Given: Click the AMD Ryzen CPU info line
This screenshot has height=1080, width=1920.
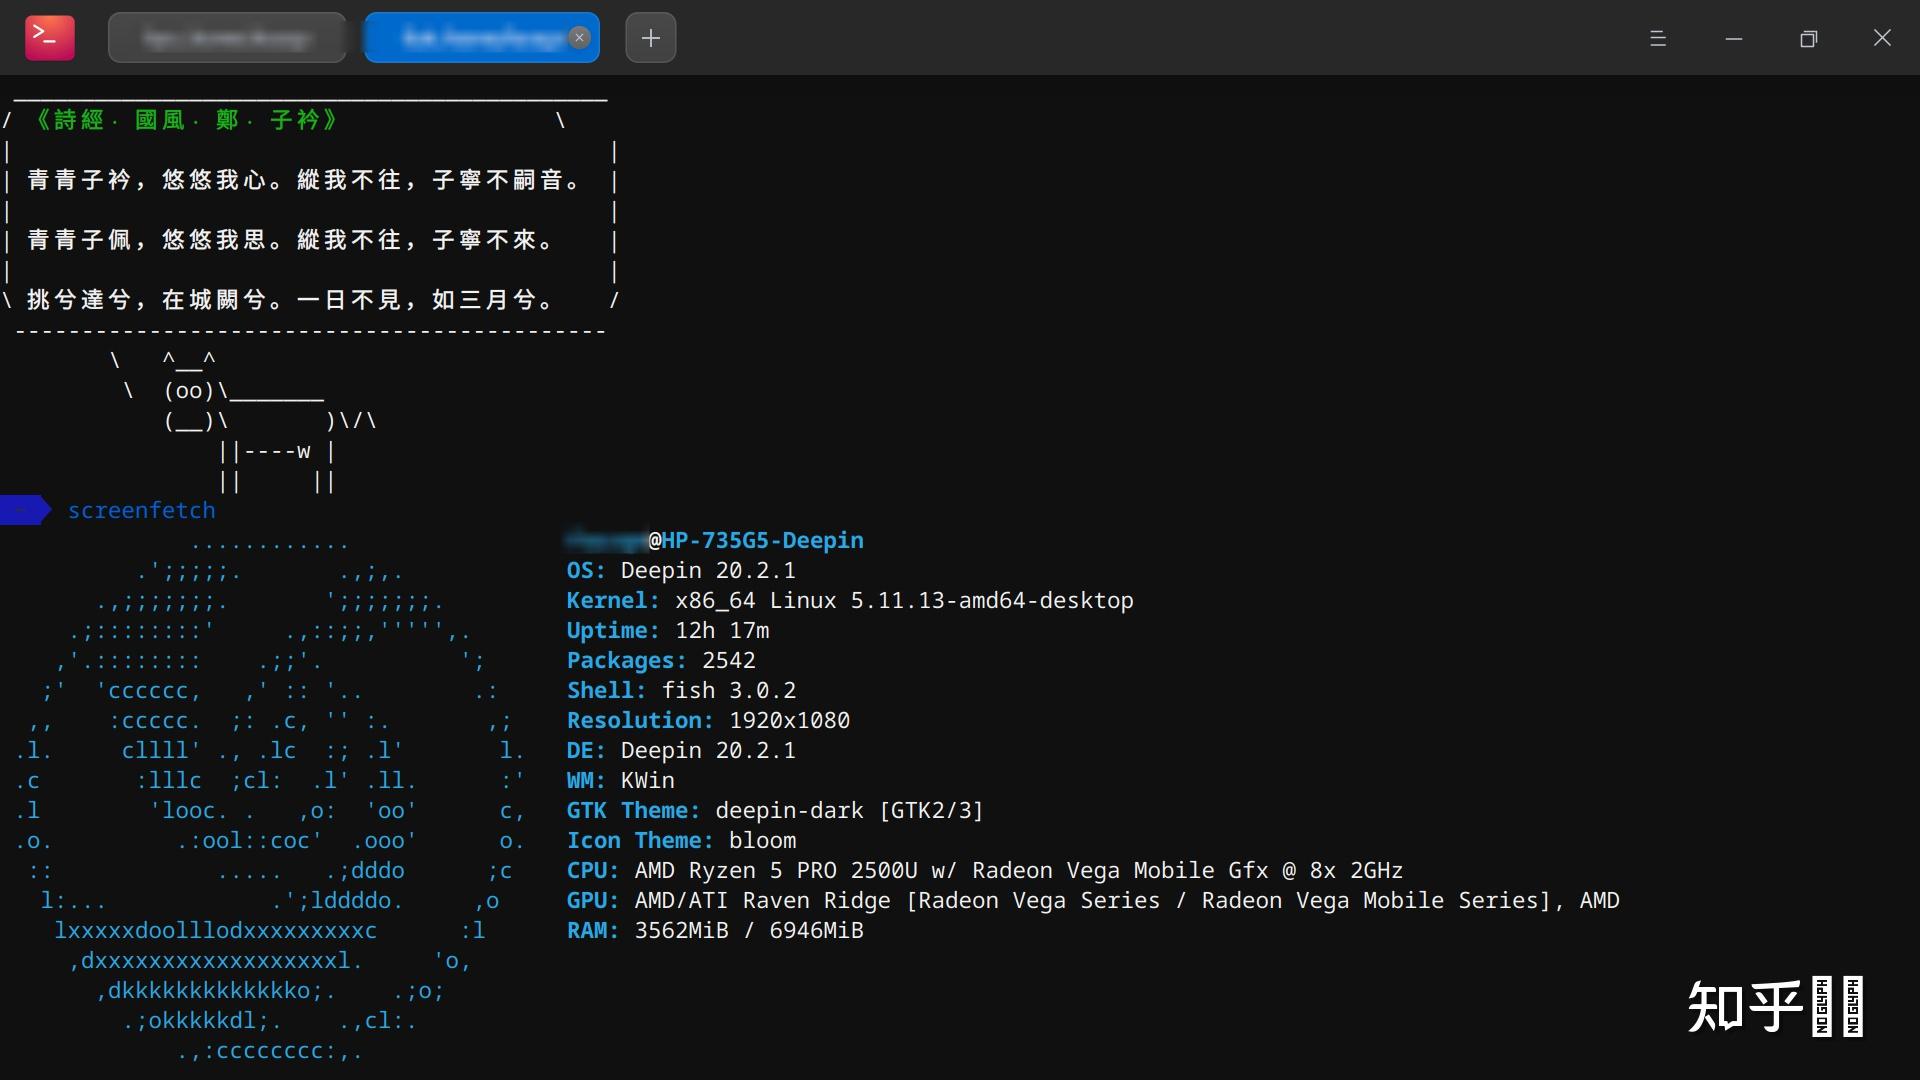Looking at the screenshot, I should coord(985,871).
